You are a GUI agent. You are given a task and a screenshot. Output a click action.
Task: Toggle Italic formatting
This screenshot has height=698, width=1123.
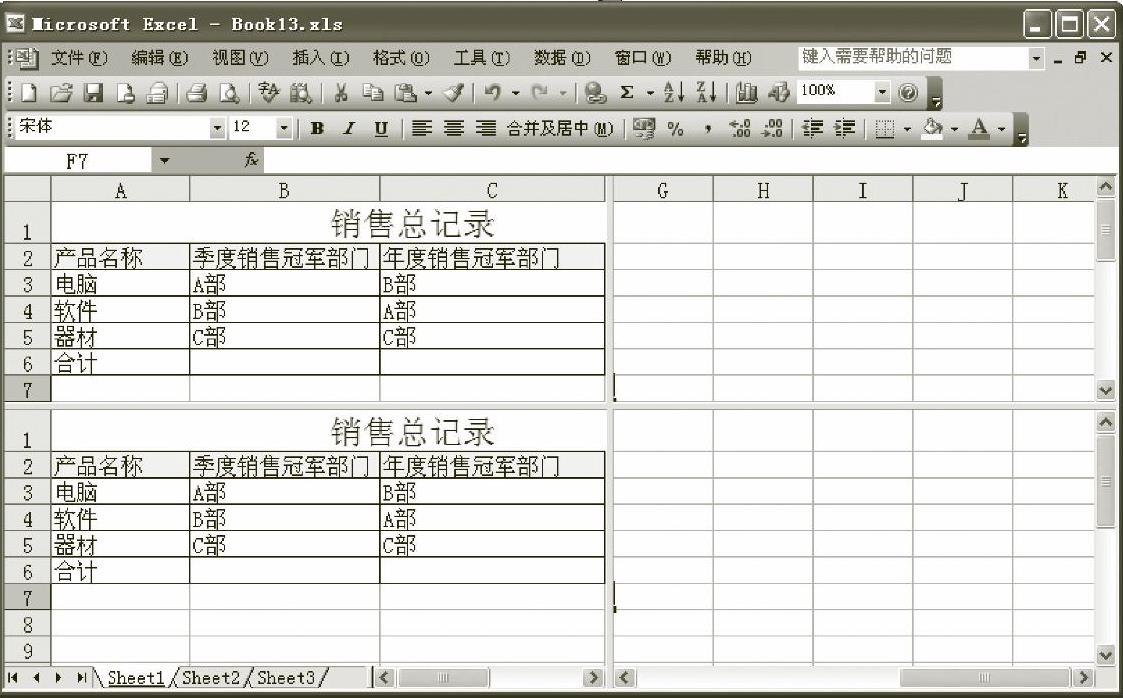pyautogui.click(x=349, y=129)
